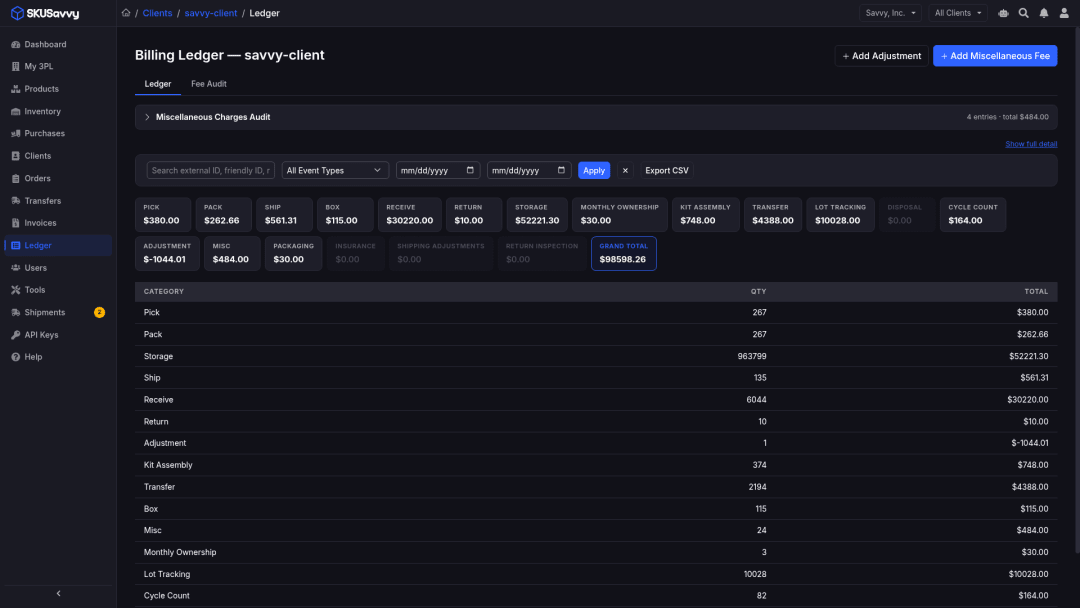Open Shipments in the sidebar
The image size is (1080, 608).
[58, 313]
